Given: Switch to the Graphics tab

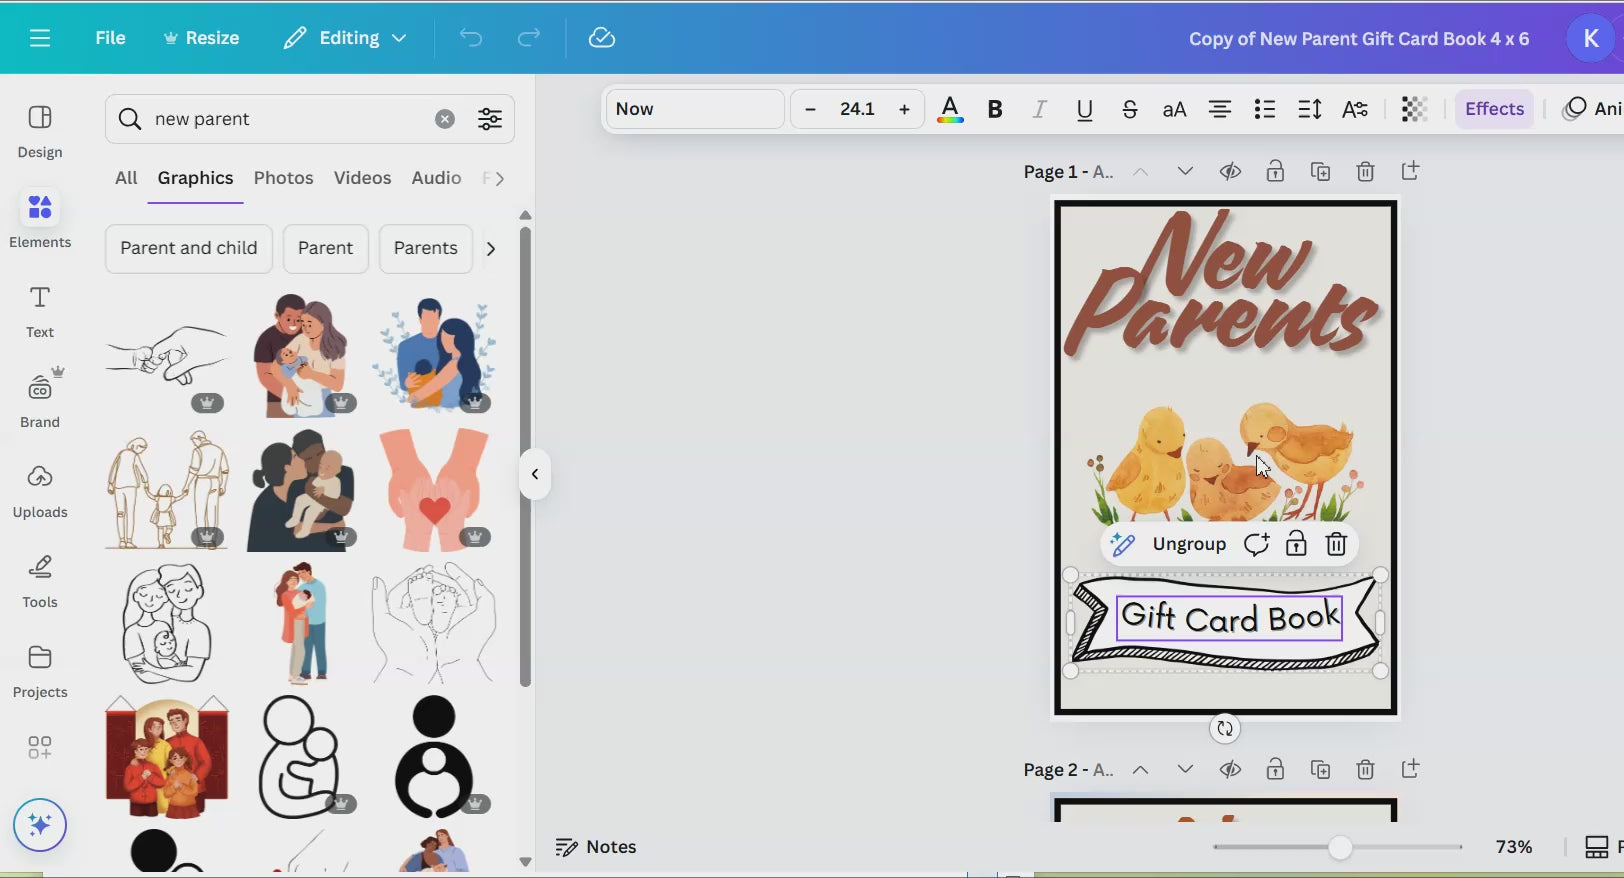Looking at the screenshot, I should pos(195,178).
